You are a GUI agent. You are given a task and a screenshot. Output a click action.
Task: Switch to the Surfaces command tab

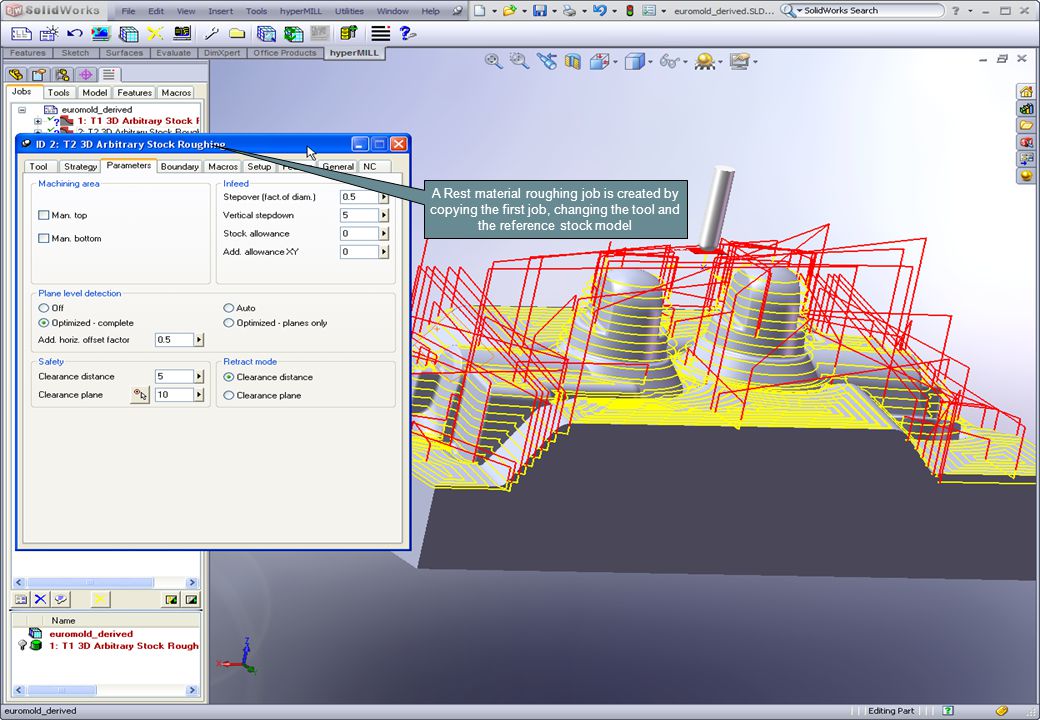coord(124,53)
